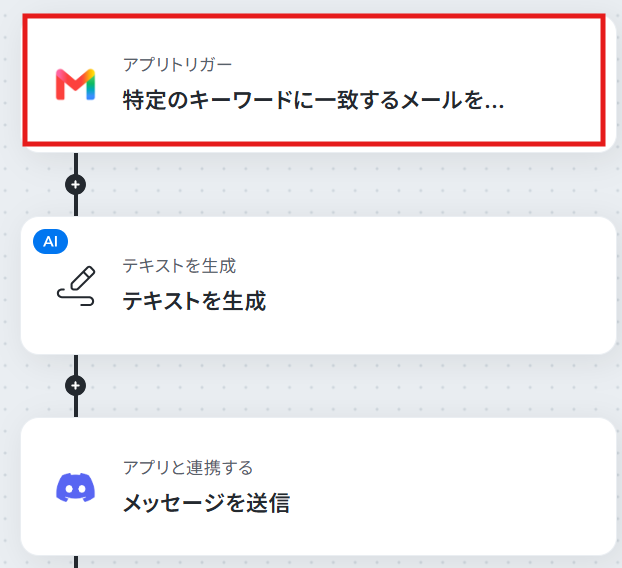Click the アプリトリガー label
Screen dimensions: 622x568
pyautogui.click(x=177, y=65)
